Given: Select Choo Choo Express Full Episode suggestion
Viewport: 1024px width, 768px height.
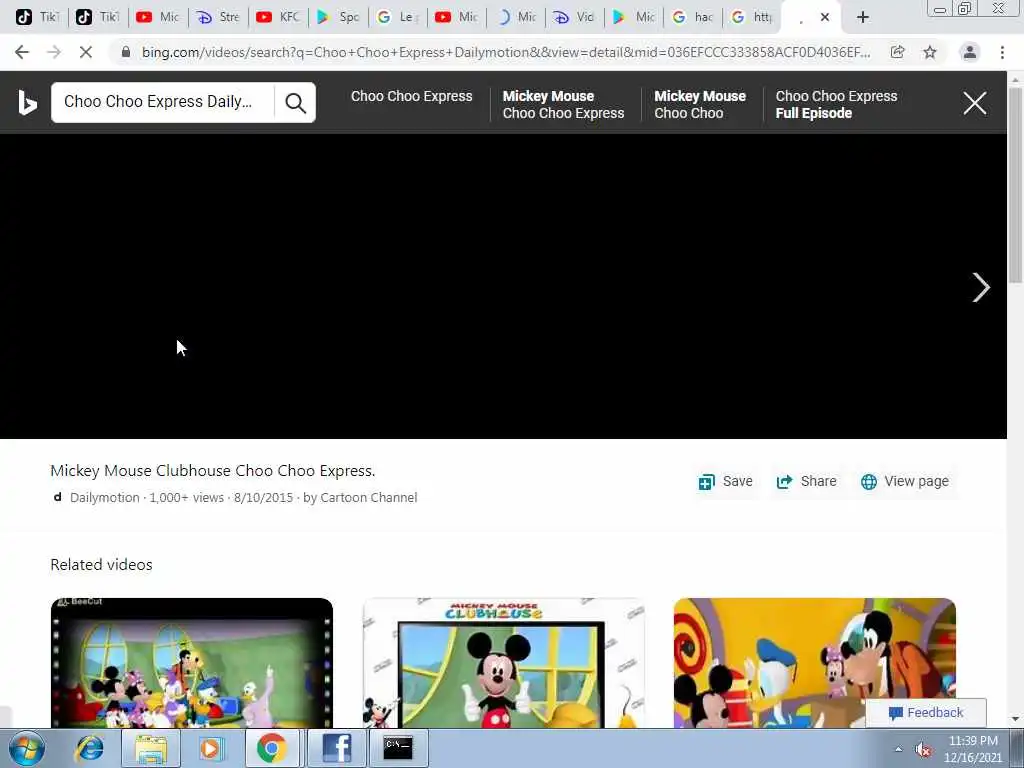Looking at the screenshot, I should click(836, 104).
